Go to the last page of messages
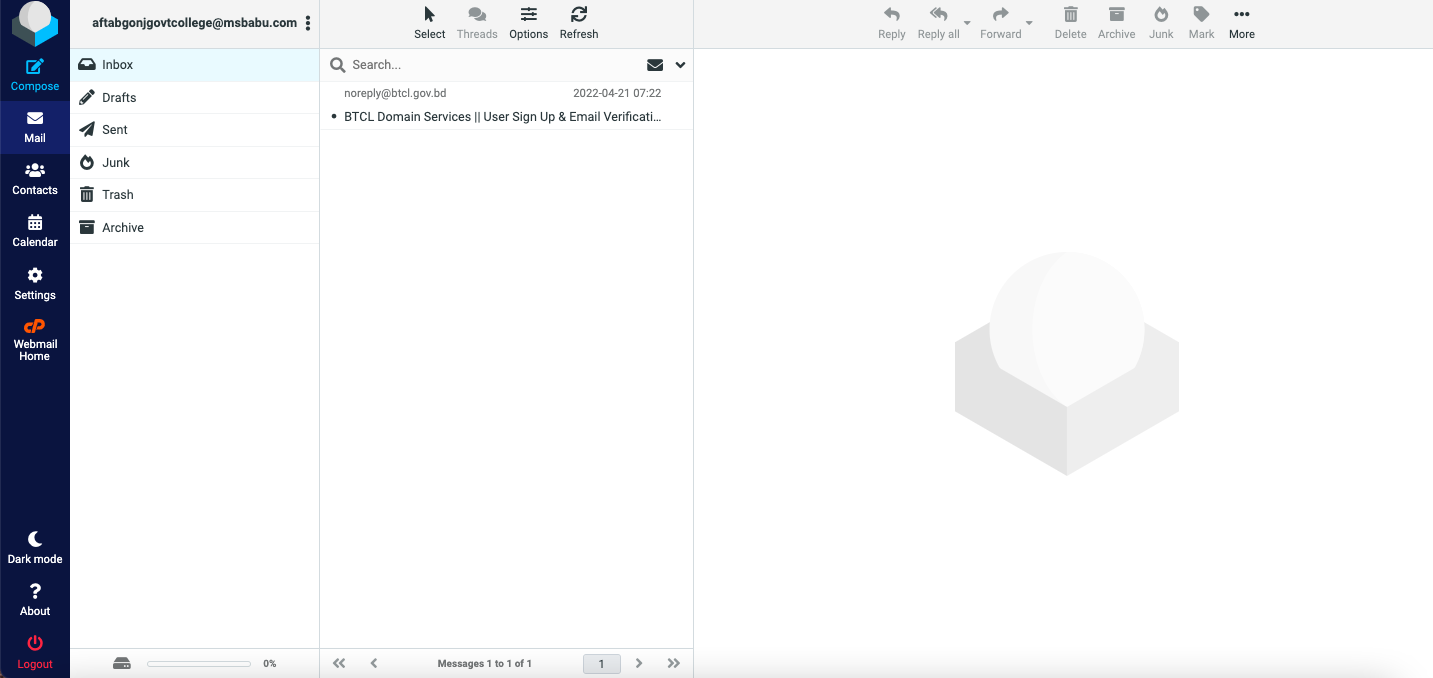Viewport: 1433px width, 678px height. [674, 663]
